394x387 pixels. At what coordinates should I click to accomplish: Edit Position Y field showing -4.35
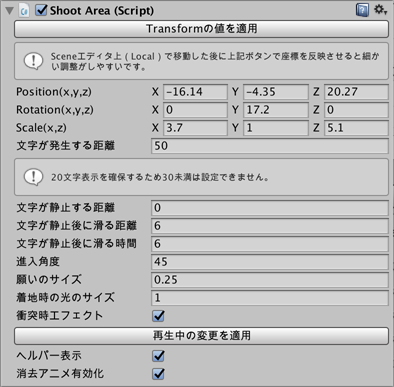coord(276,92)
